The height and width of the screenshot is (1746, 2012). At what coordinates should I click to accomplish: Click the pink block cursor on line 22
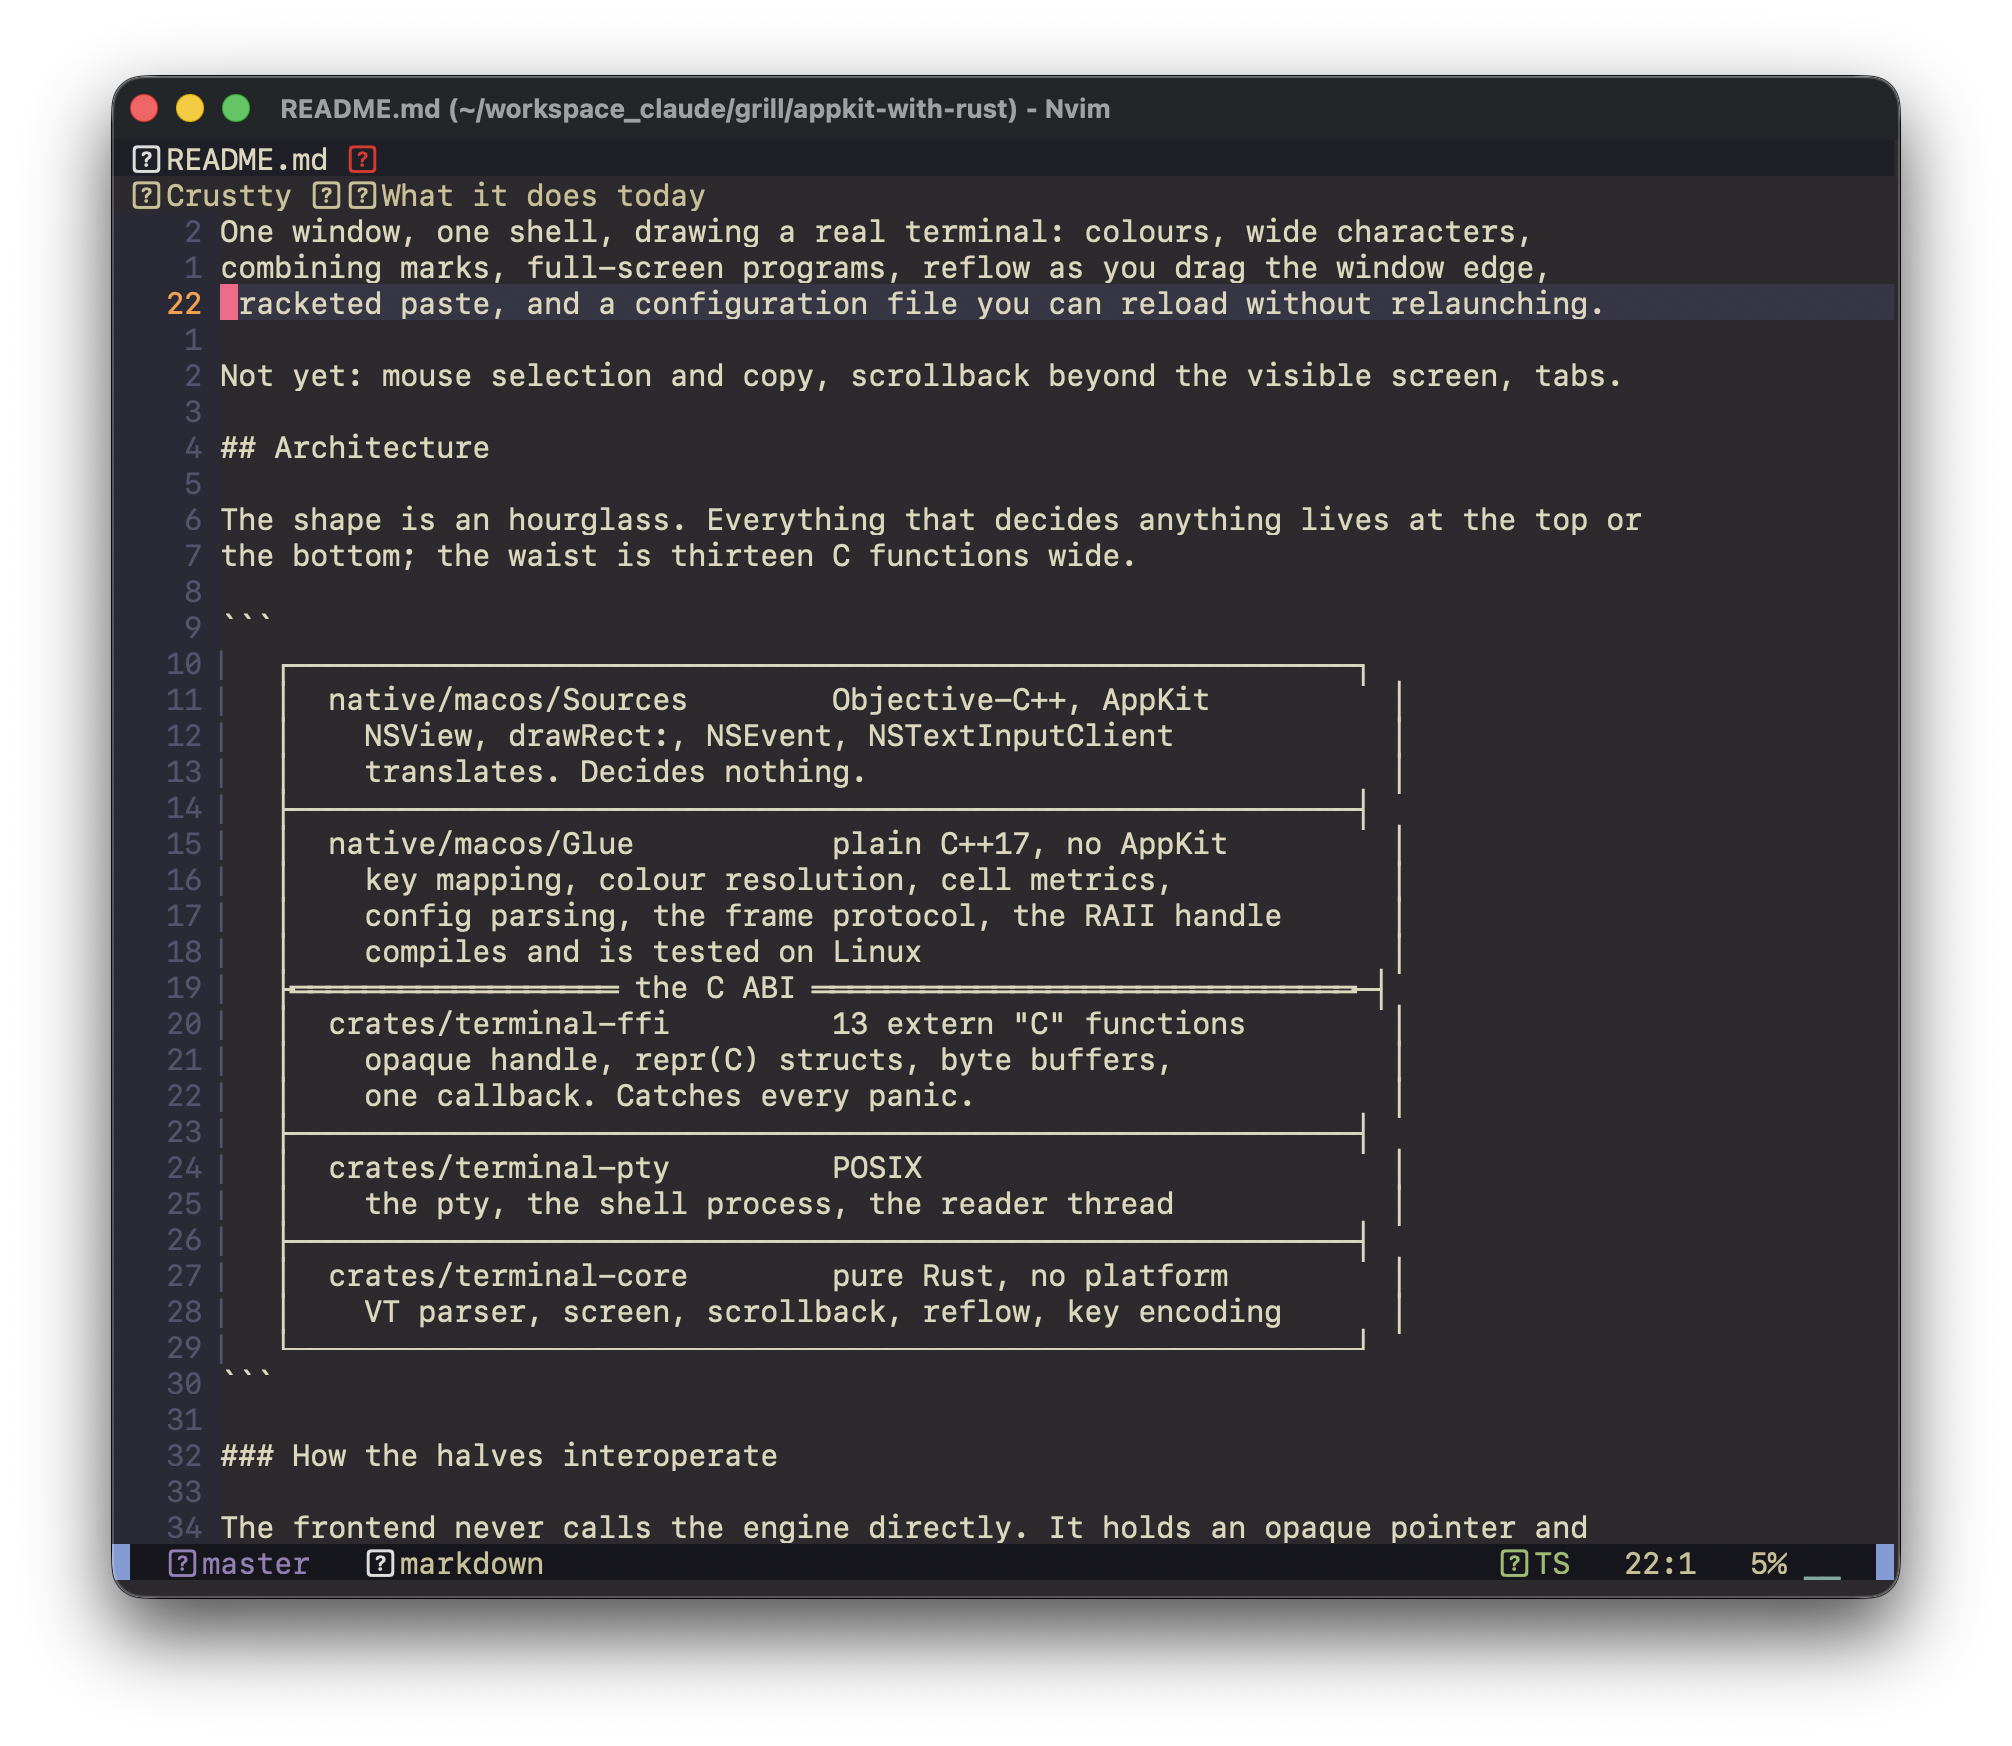point(229,303)
